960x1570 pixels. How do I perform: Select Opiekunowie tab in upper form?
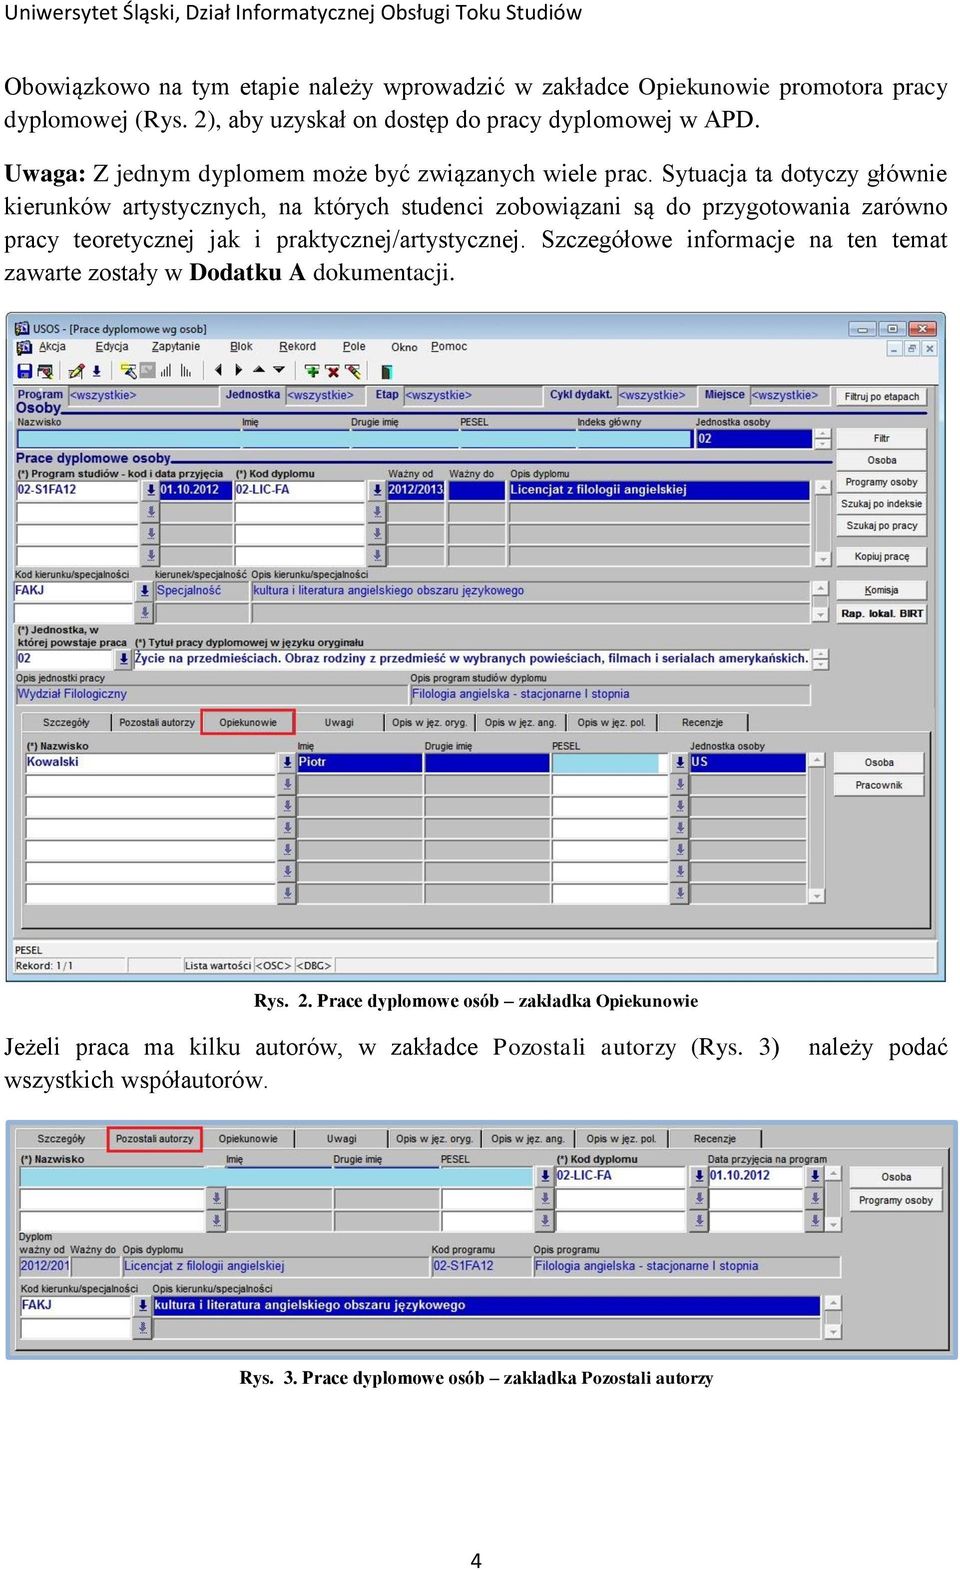click(x=248, y=722)
